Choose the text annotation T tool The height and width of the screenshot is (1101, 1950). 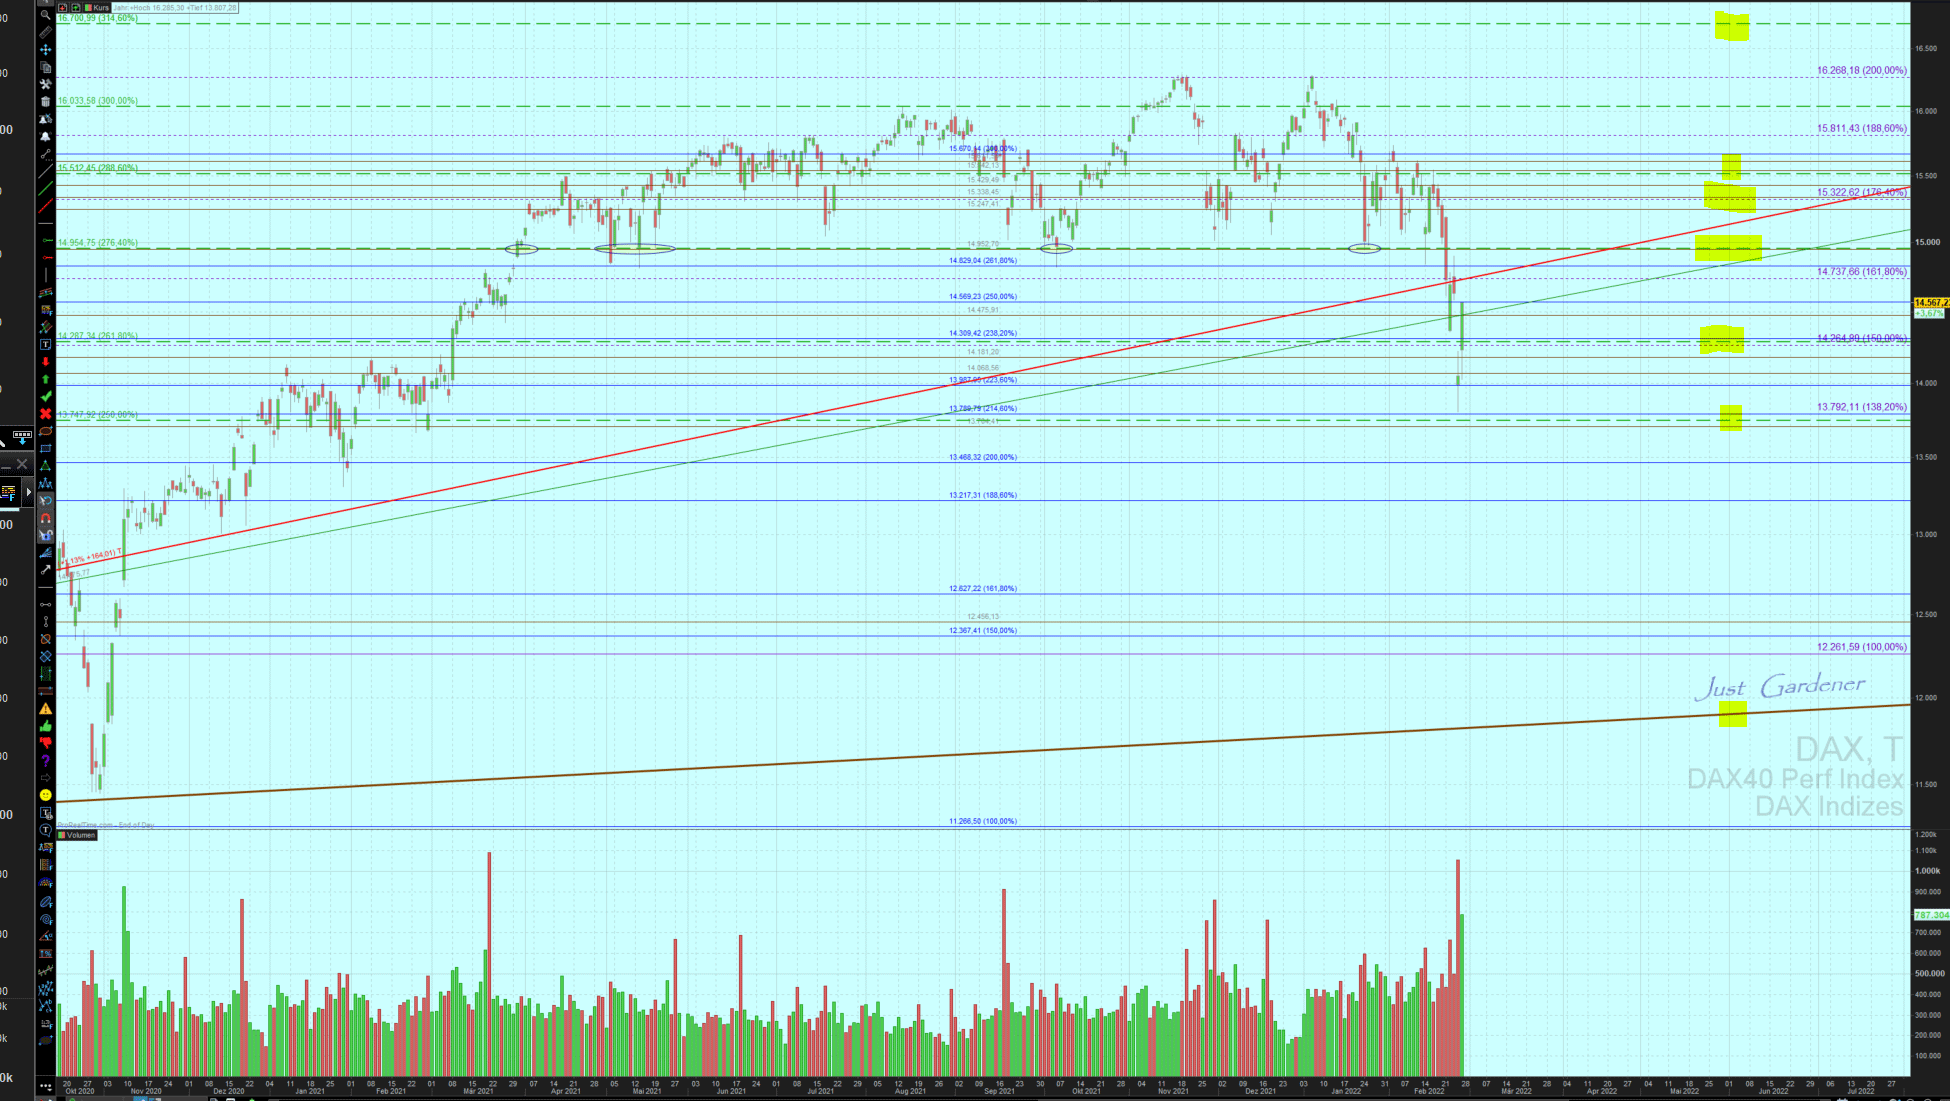click(x=45, y=344)
